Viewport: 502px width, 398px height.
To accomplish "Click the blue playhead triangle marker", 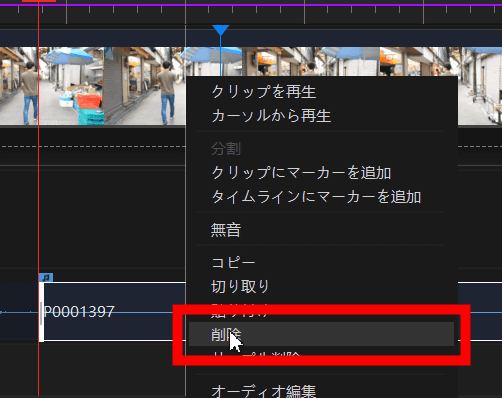I will click(x=220, y=30).
